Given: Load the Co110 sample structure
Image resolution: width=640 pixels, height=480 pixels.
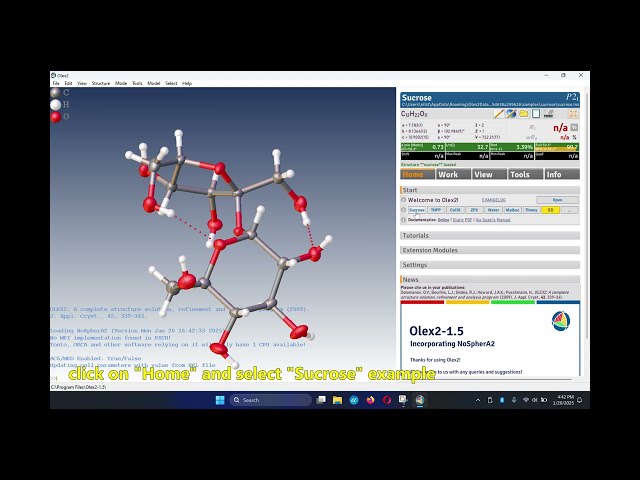Looking at the screenshot, I should click(455, 210).
